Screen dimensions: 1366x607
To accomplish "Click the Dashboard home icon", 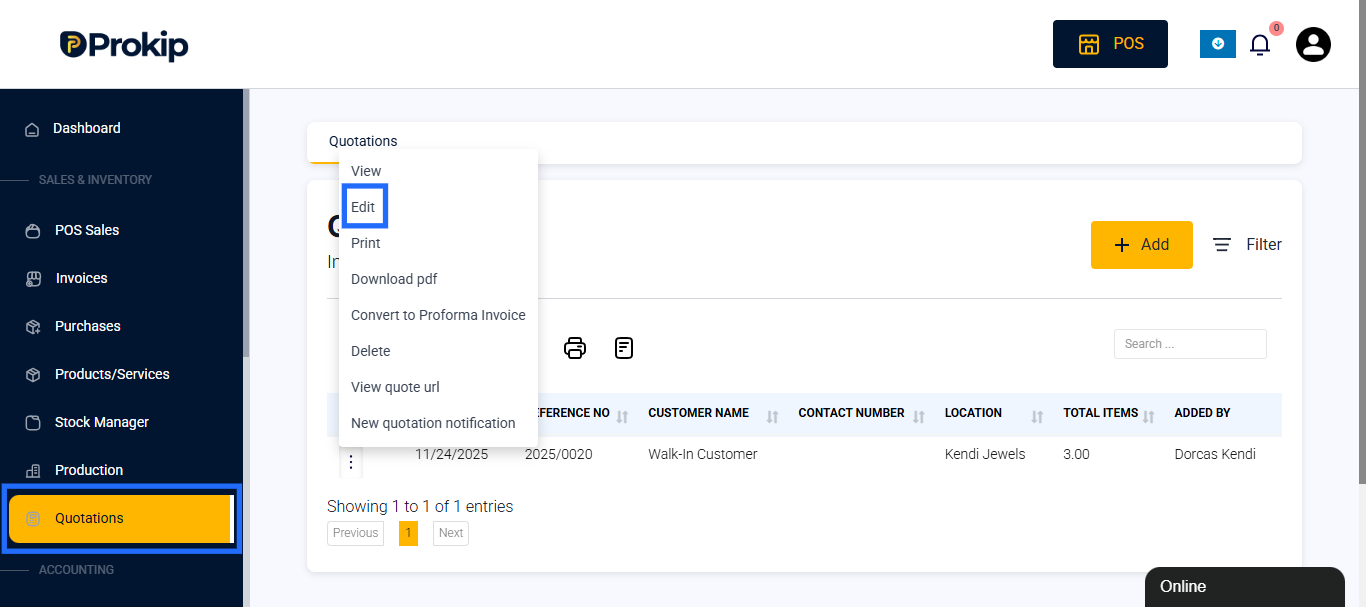I will click(33, 129).
